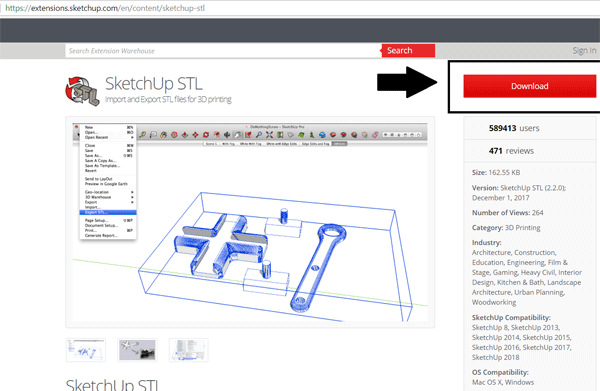Open the "3D Printing" category link
The image size is (600, 391).
[x=523, y=228]
